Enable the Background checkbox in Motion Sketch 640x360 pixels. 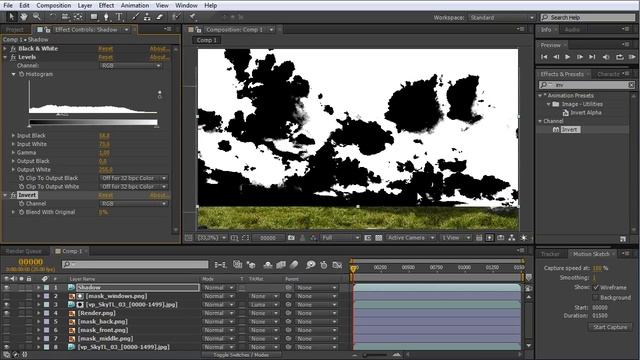click(x=596, y=298)
